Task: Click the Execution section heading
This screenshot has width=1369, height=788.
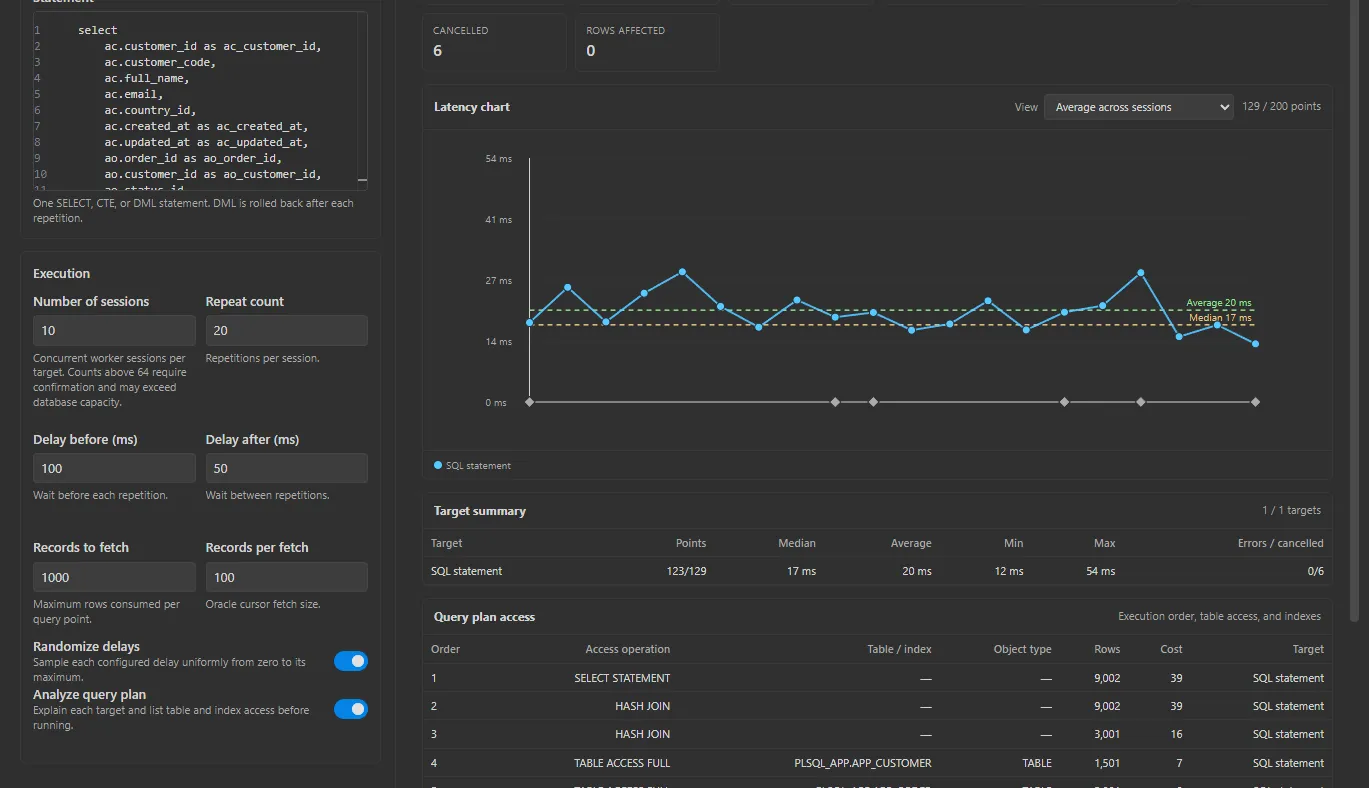Action: click(61, 273)
